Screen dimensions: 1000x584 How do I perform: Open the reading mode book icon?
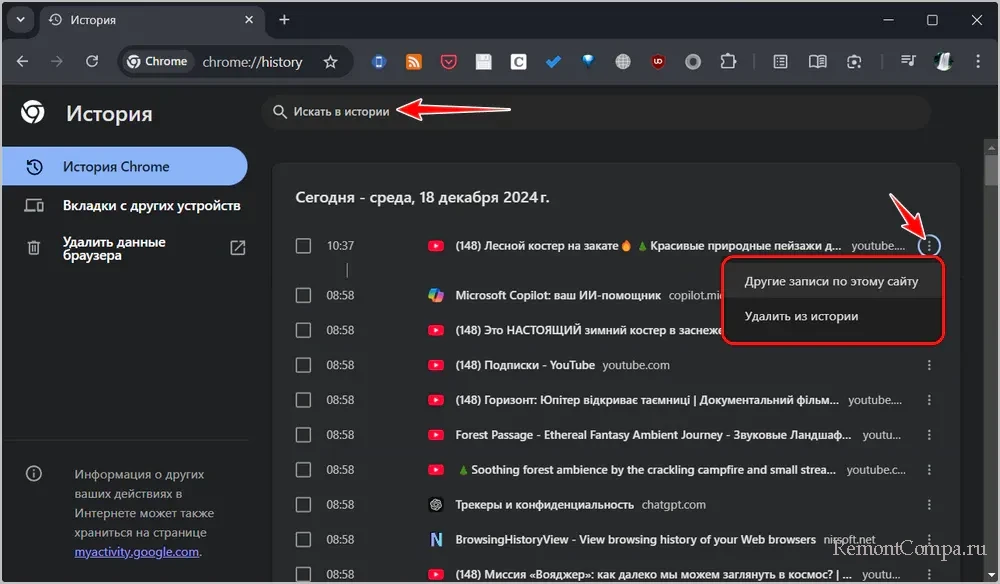(x=817, y=62)
